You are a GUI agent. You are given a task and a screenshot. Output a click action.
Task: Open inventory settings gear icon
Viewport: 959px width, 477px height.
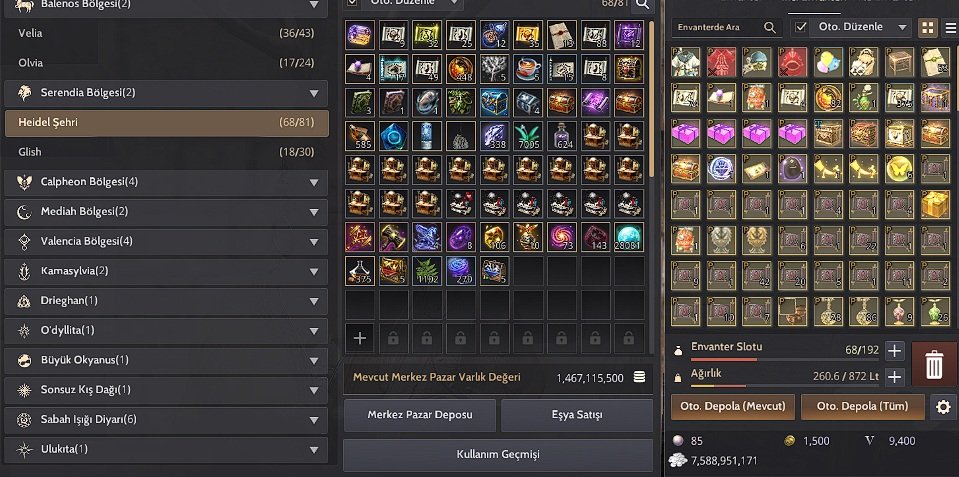point(943,407)
